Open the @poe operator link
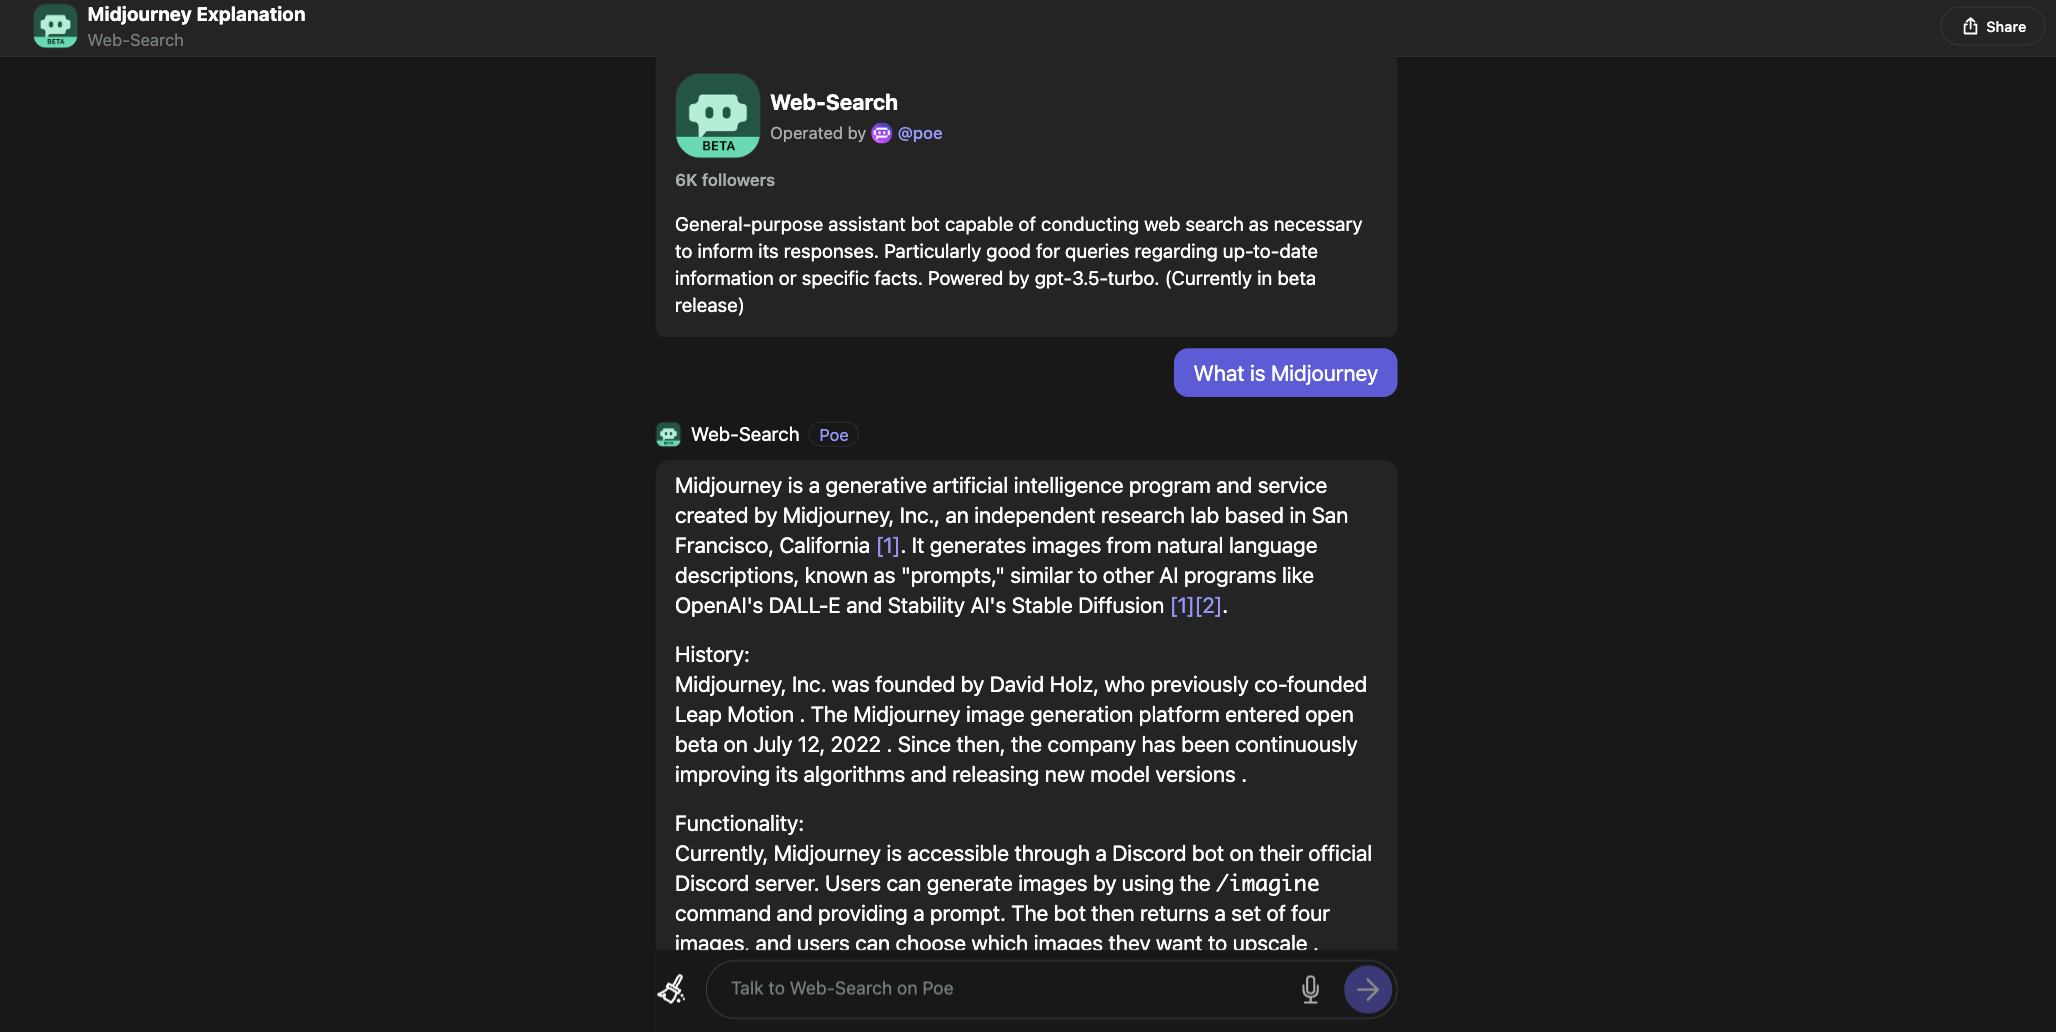The height and width of the screenshot is (1032, 2056). click(x=920, y=133)
